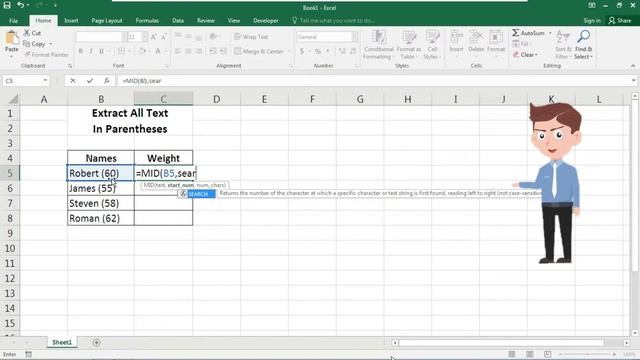Switch to the Insert tab

(71, 20)
